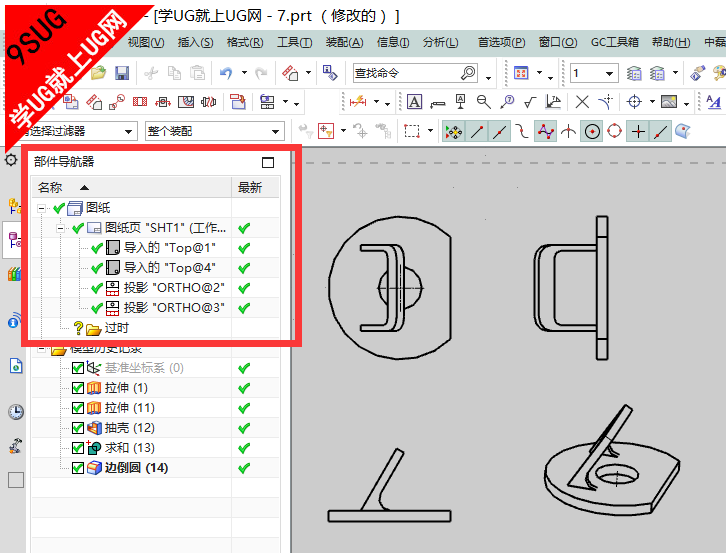The width and height of the screenshot is (726, 553).
Task: Open the dimension tool dropdown arrow
Action: click(x=376, y=101)
